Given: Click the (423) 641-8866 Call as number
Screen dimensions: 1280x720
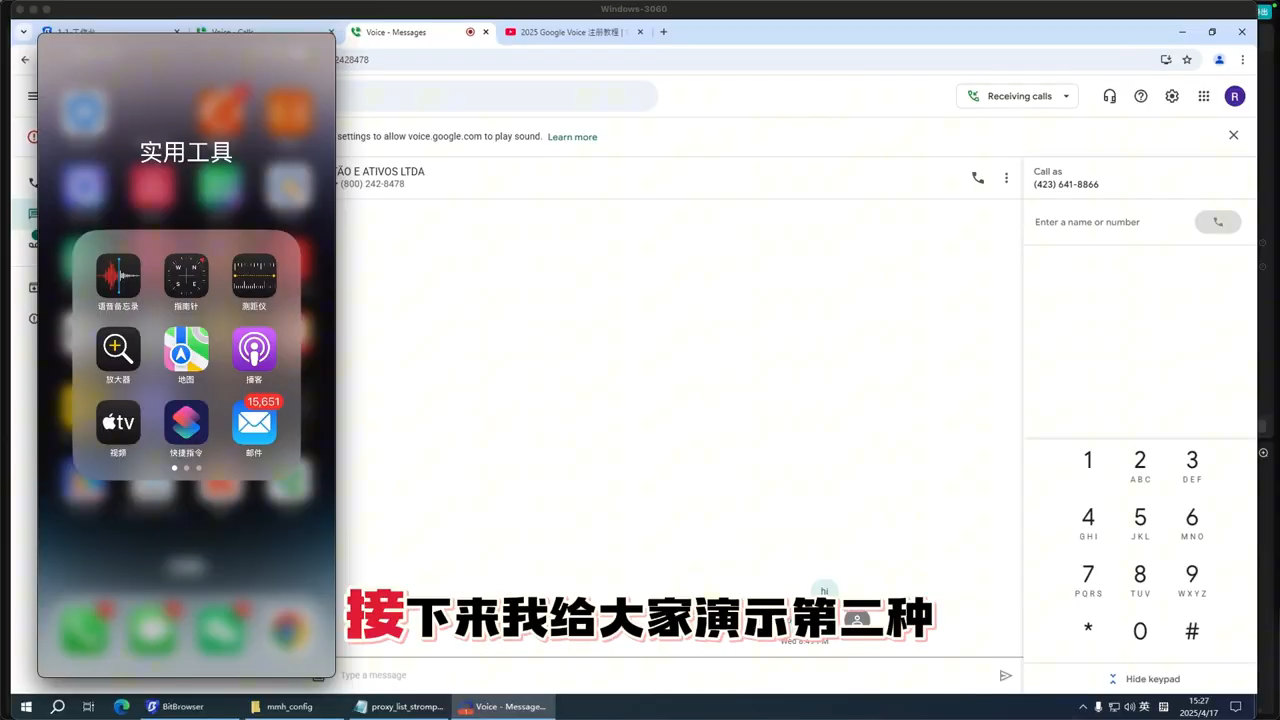Looking at the screenshot, I should point(1066,185).
